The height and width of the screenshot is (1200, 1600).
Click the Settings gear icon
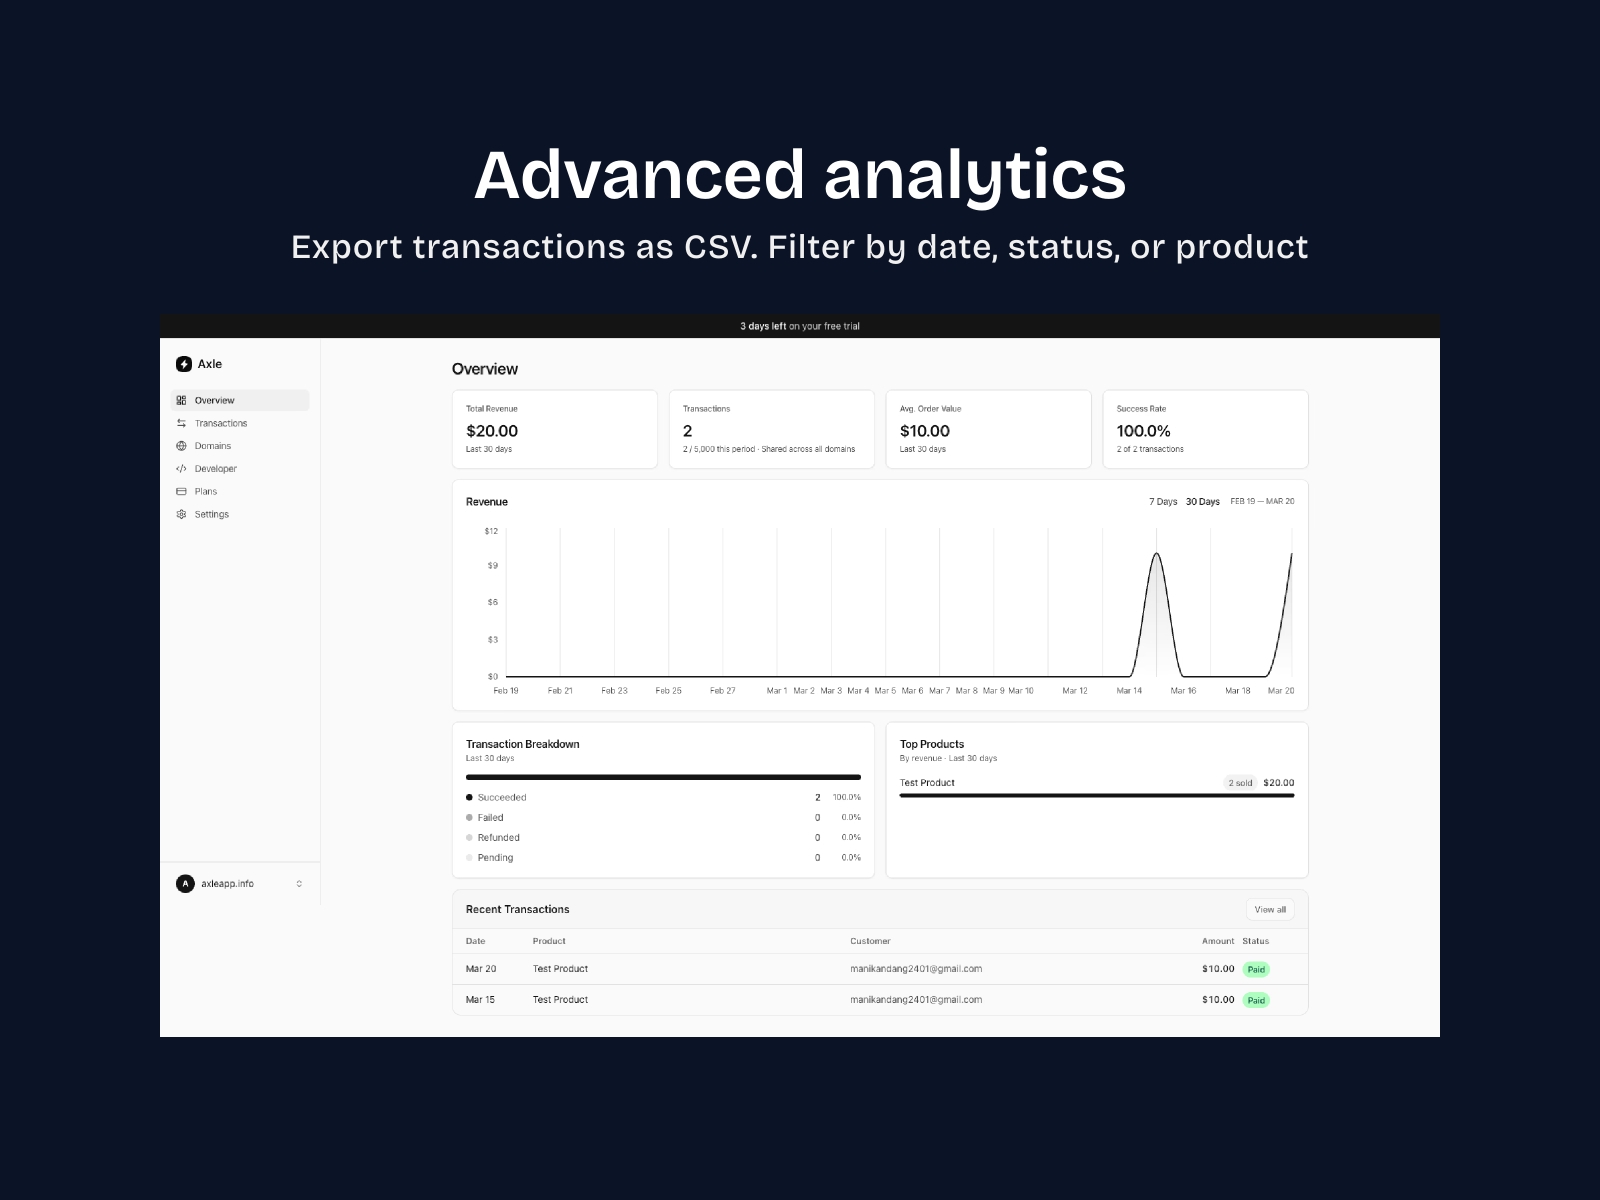pyautogui.click(x=181, y=514)
